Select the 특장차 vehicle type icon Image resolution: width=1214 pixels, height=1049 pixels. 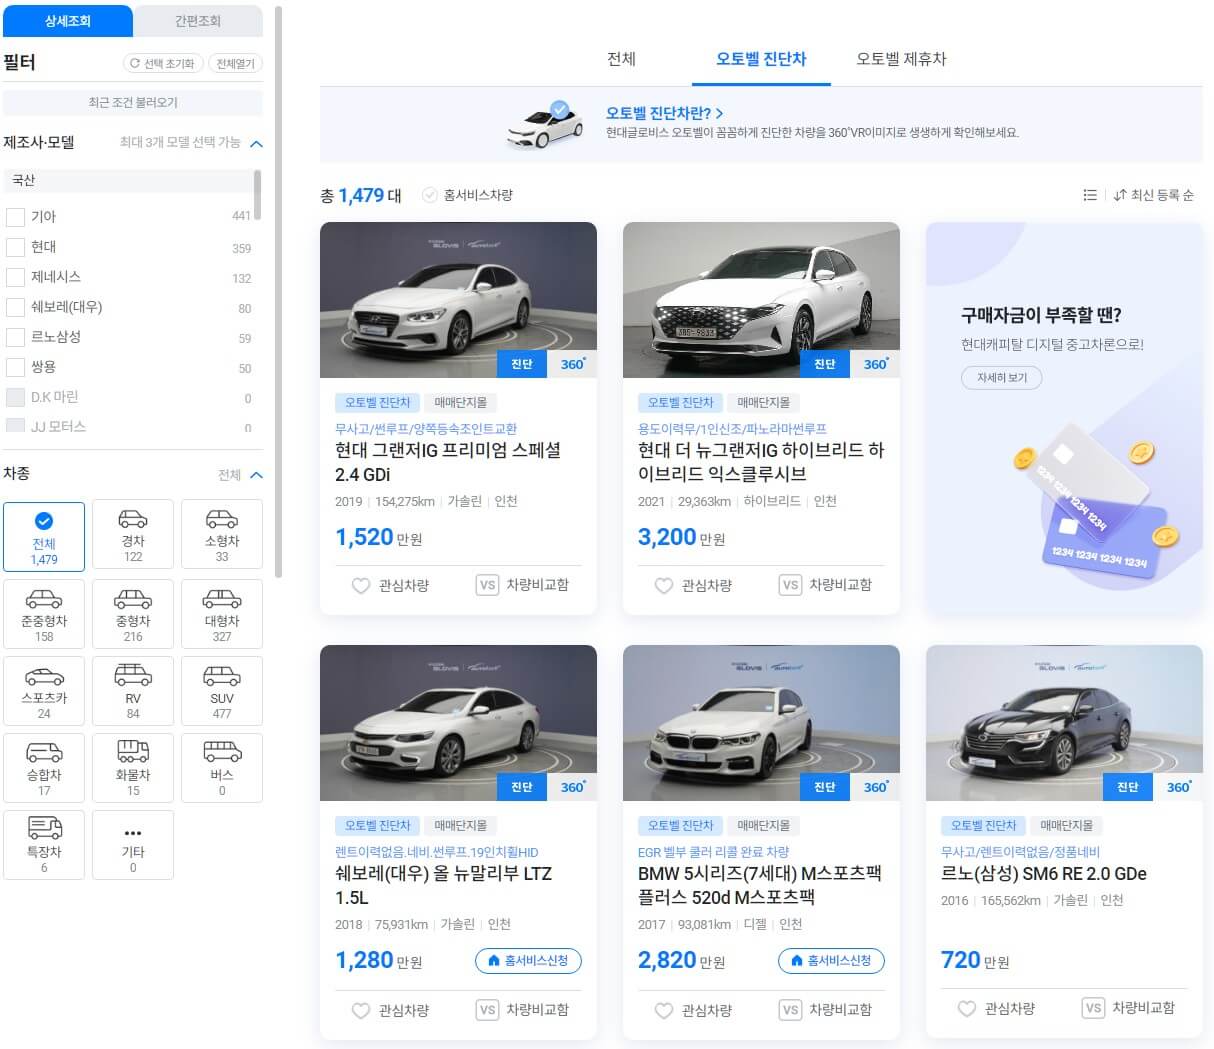(x=44, y=845)
